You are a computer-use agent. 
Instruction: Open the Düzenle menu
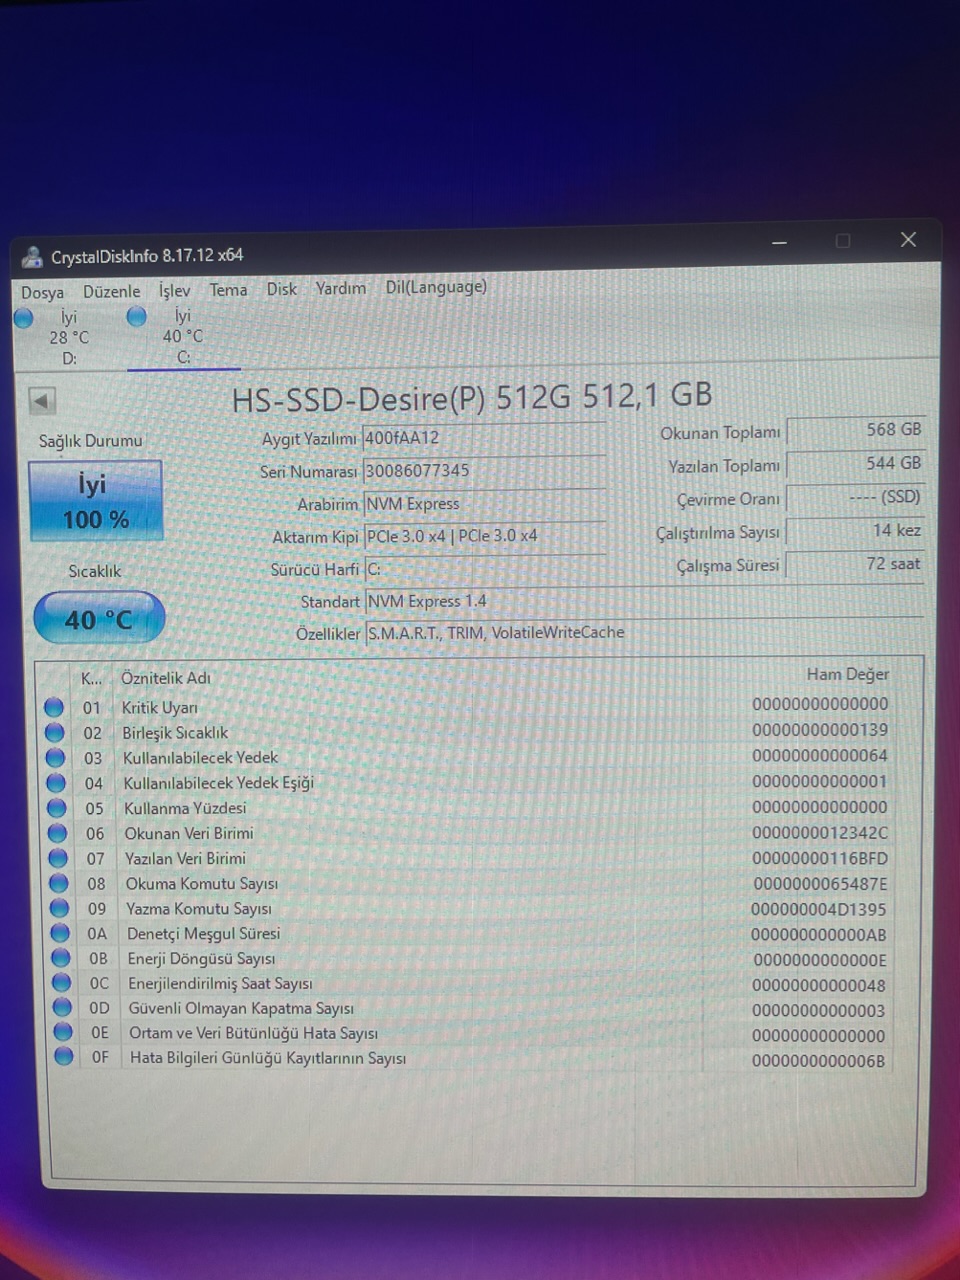[111, 291]
